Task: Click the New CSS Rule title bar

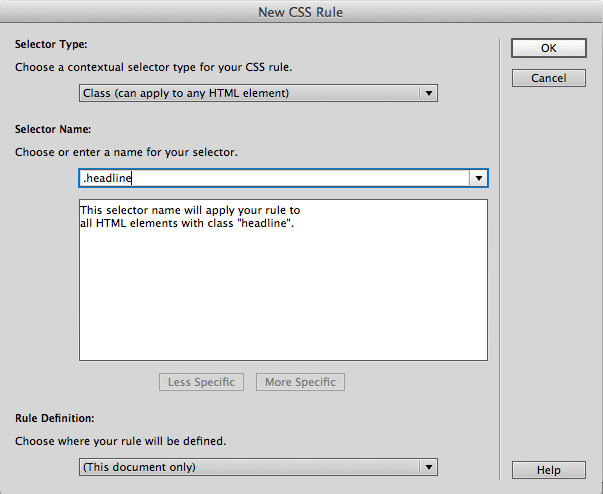Action: (301, 11)
